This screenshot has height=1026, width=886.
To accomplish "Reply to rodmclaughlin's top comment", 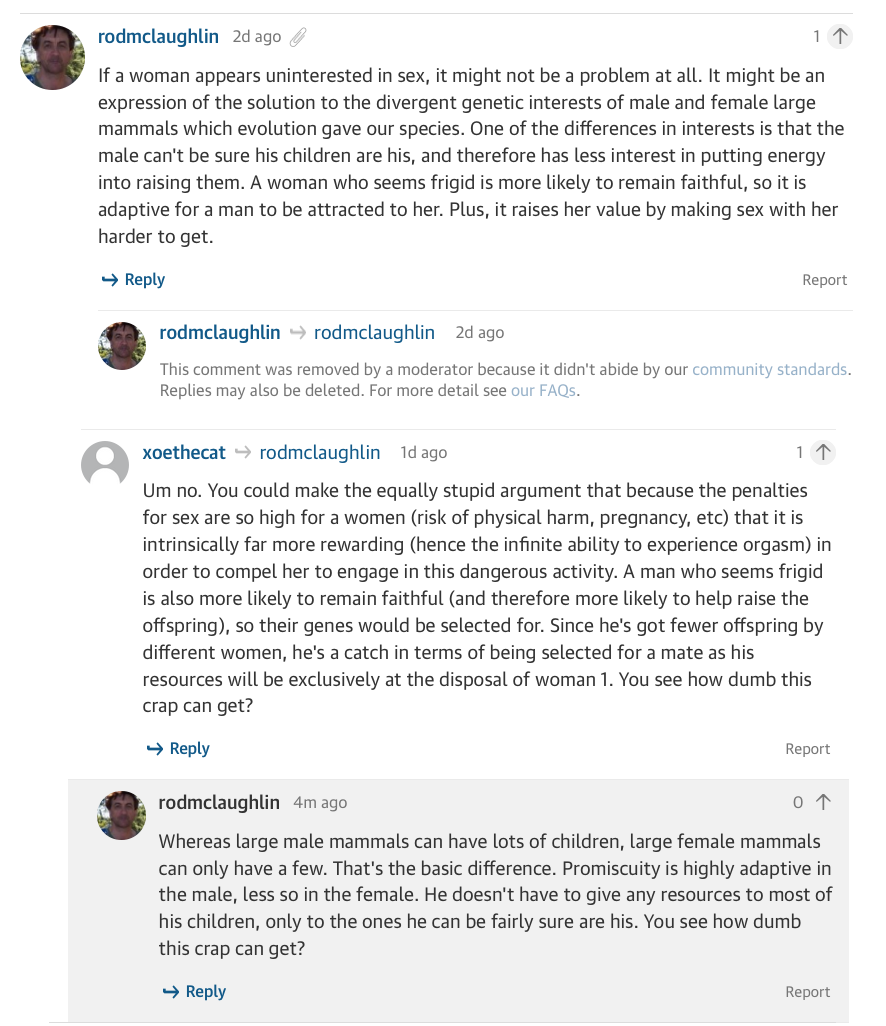I will tap(133, 279).
